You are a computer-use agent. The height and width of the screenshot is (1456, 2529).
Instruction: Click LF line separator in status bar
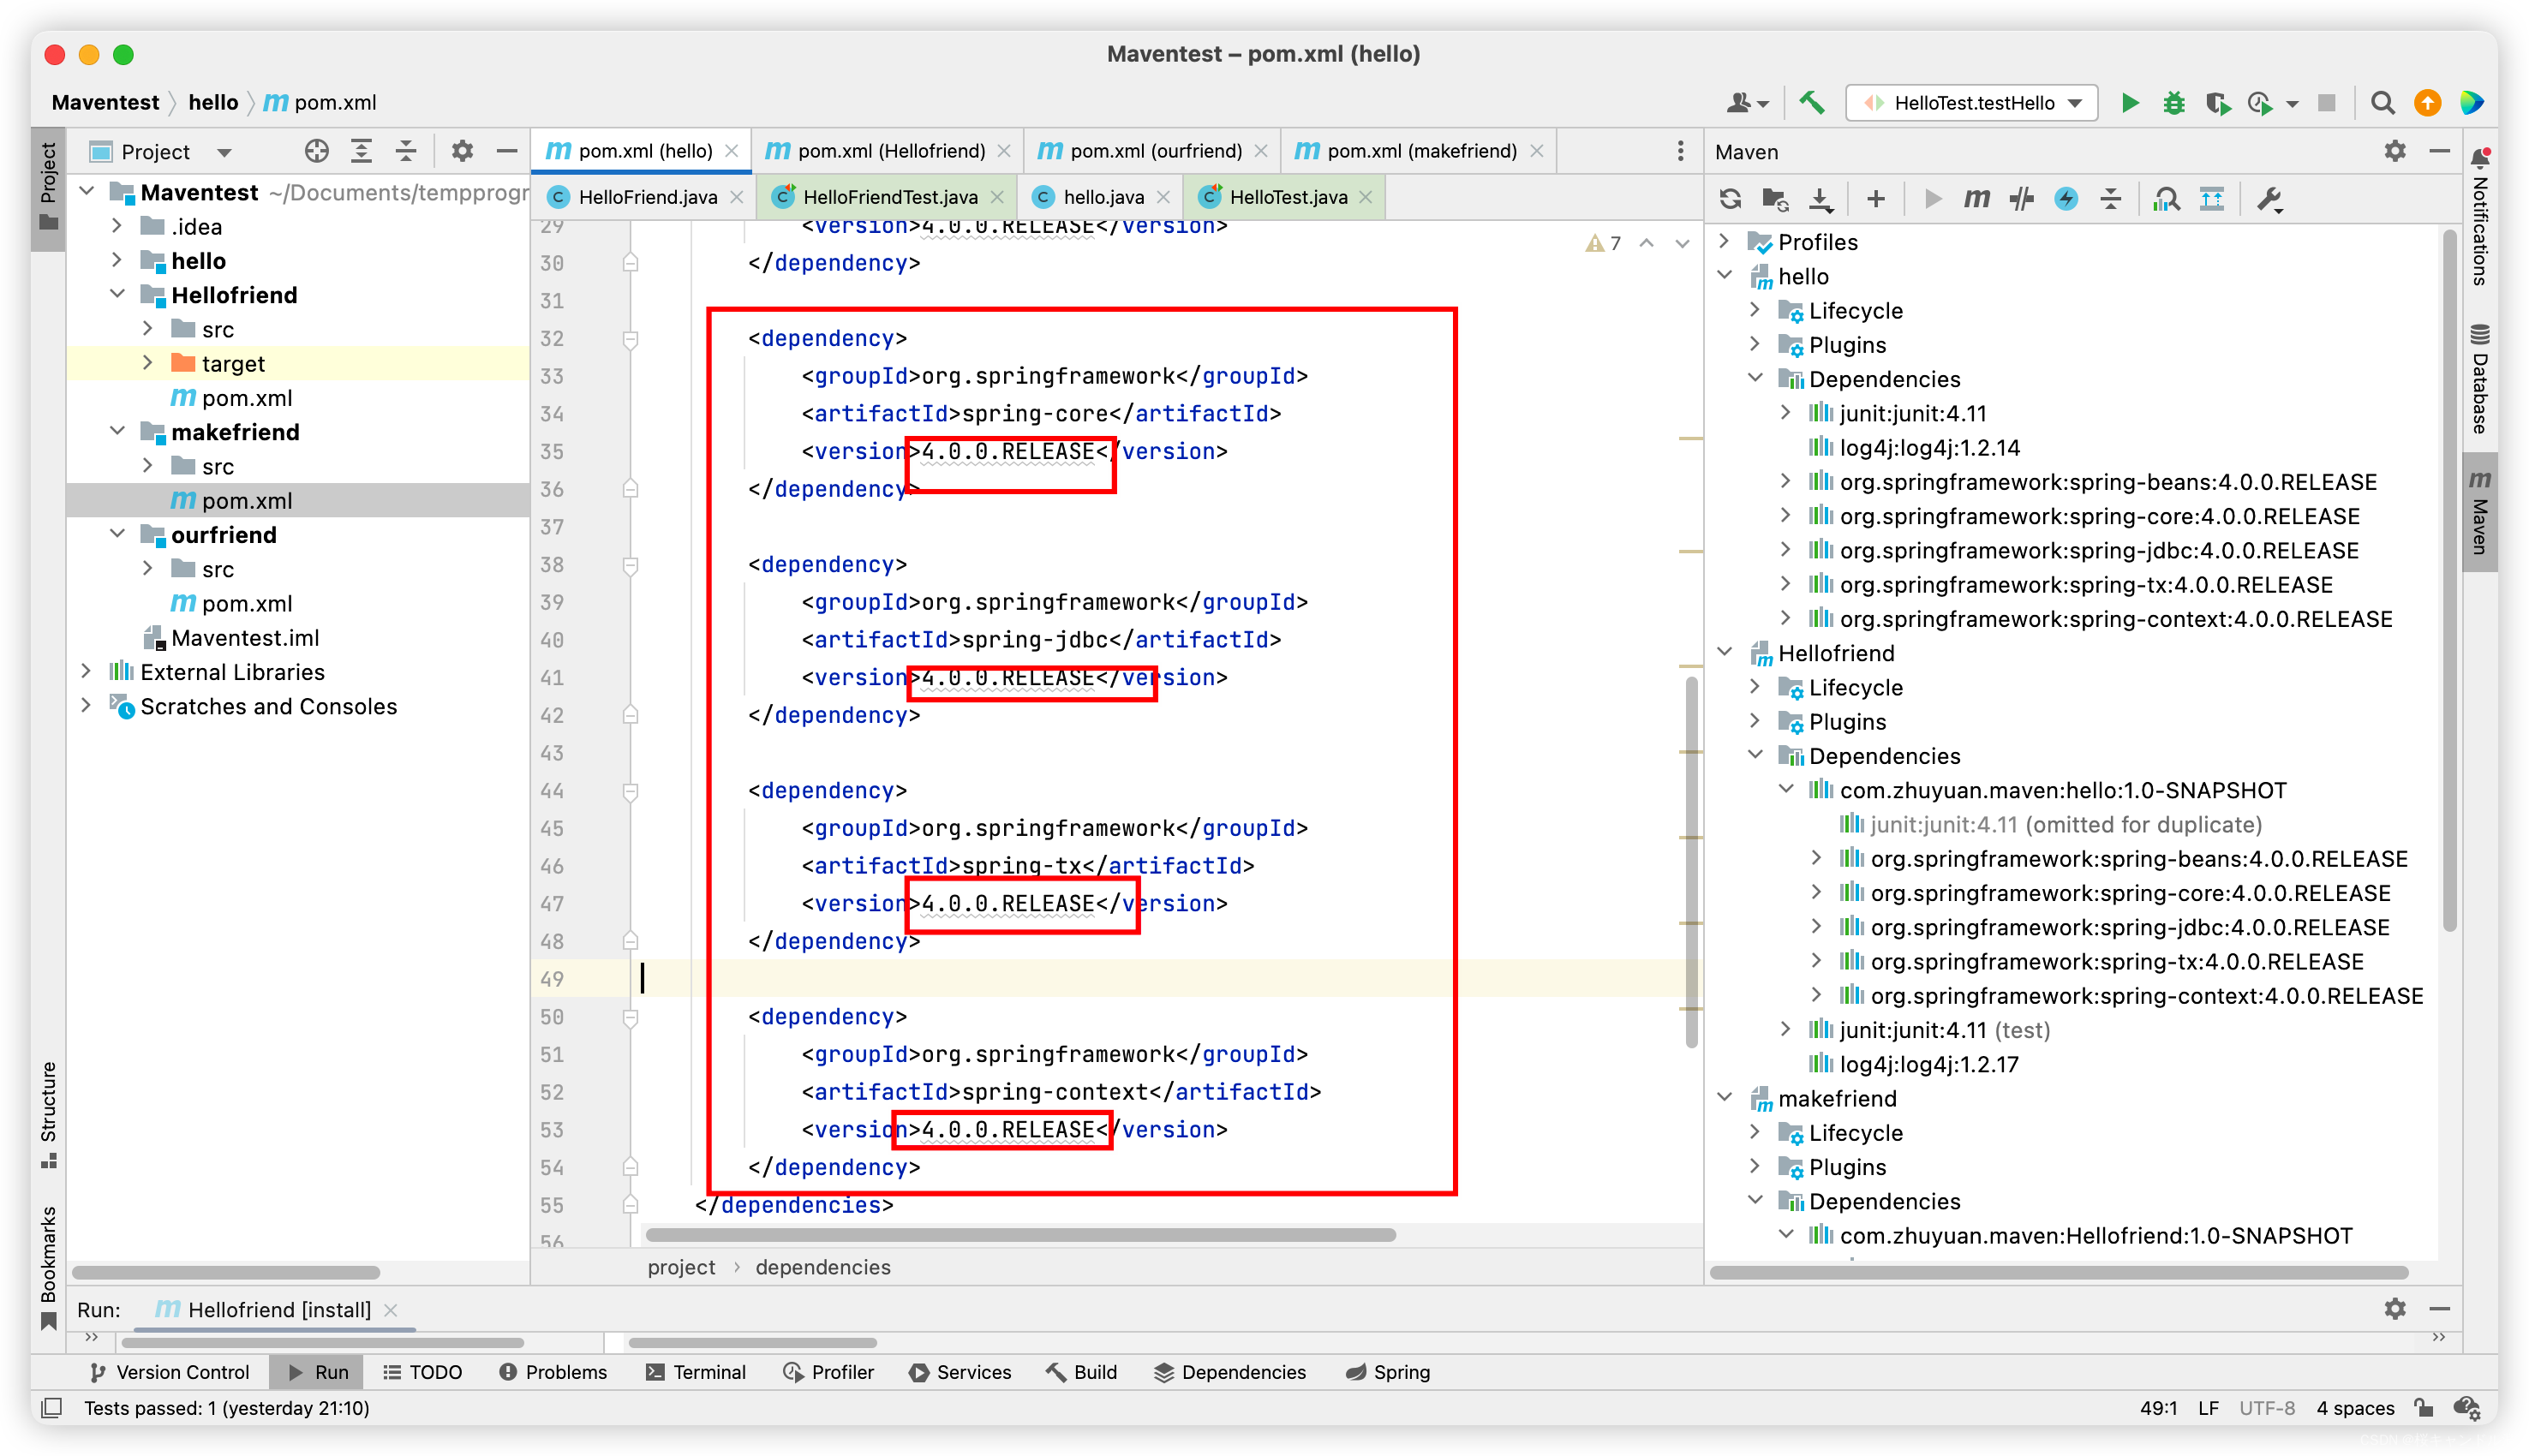2208,1408
